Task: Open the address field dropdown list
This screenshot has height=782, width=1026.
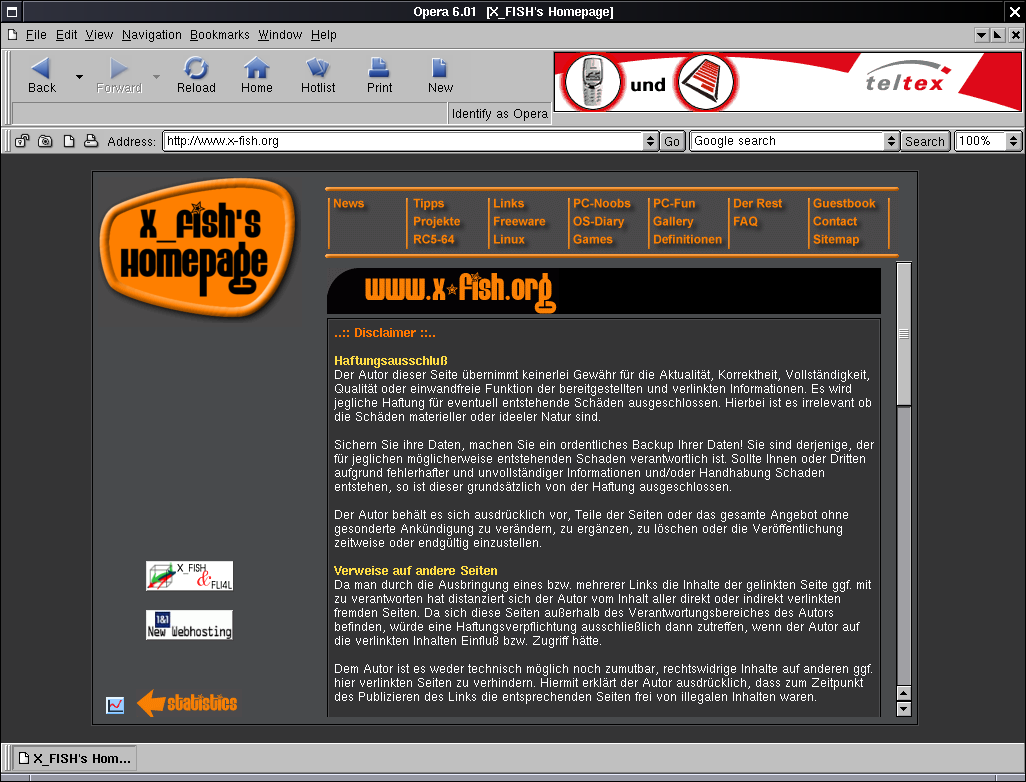Action: pos(650,141)
